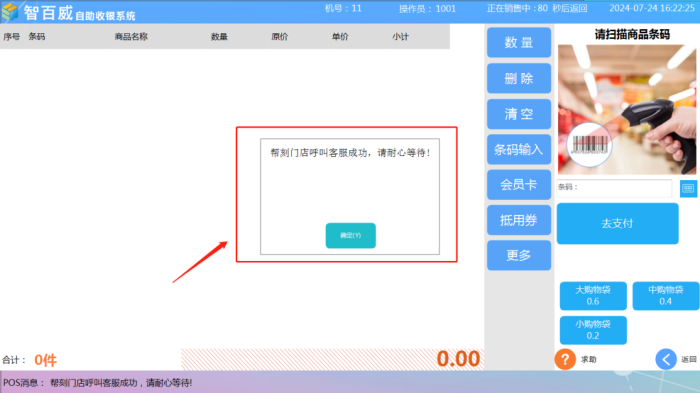
Task: Add a 中购物袋 0.4 bag
Action: pyautogui.click(x=666, y=296)
